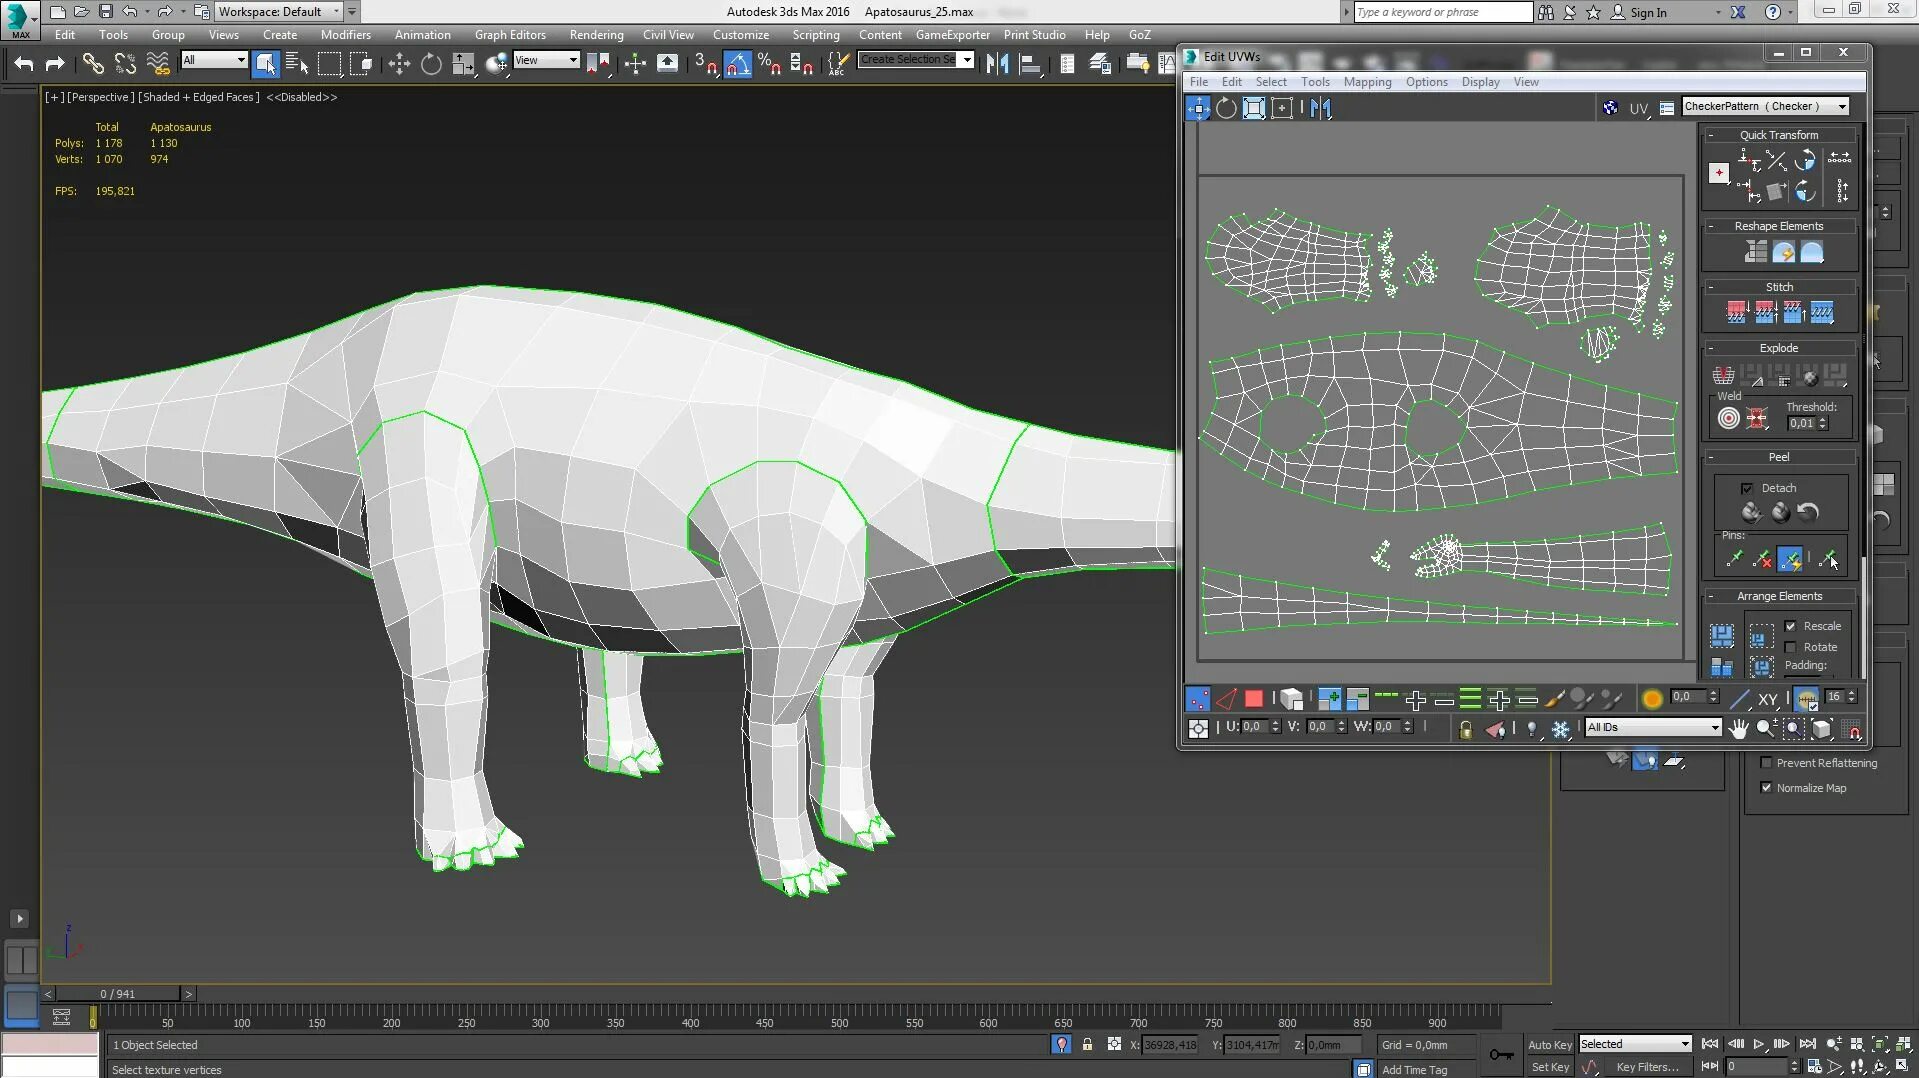Click the Key Filters button
Screen dimensions: 1919x1078
pyautogui.click(x=1646, y=1067)
